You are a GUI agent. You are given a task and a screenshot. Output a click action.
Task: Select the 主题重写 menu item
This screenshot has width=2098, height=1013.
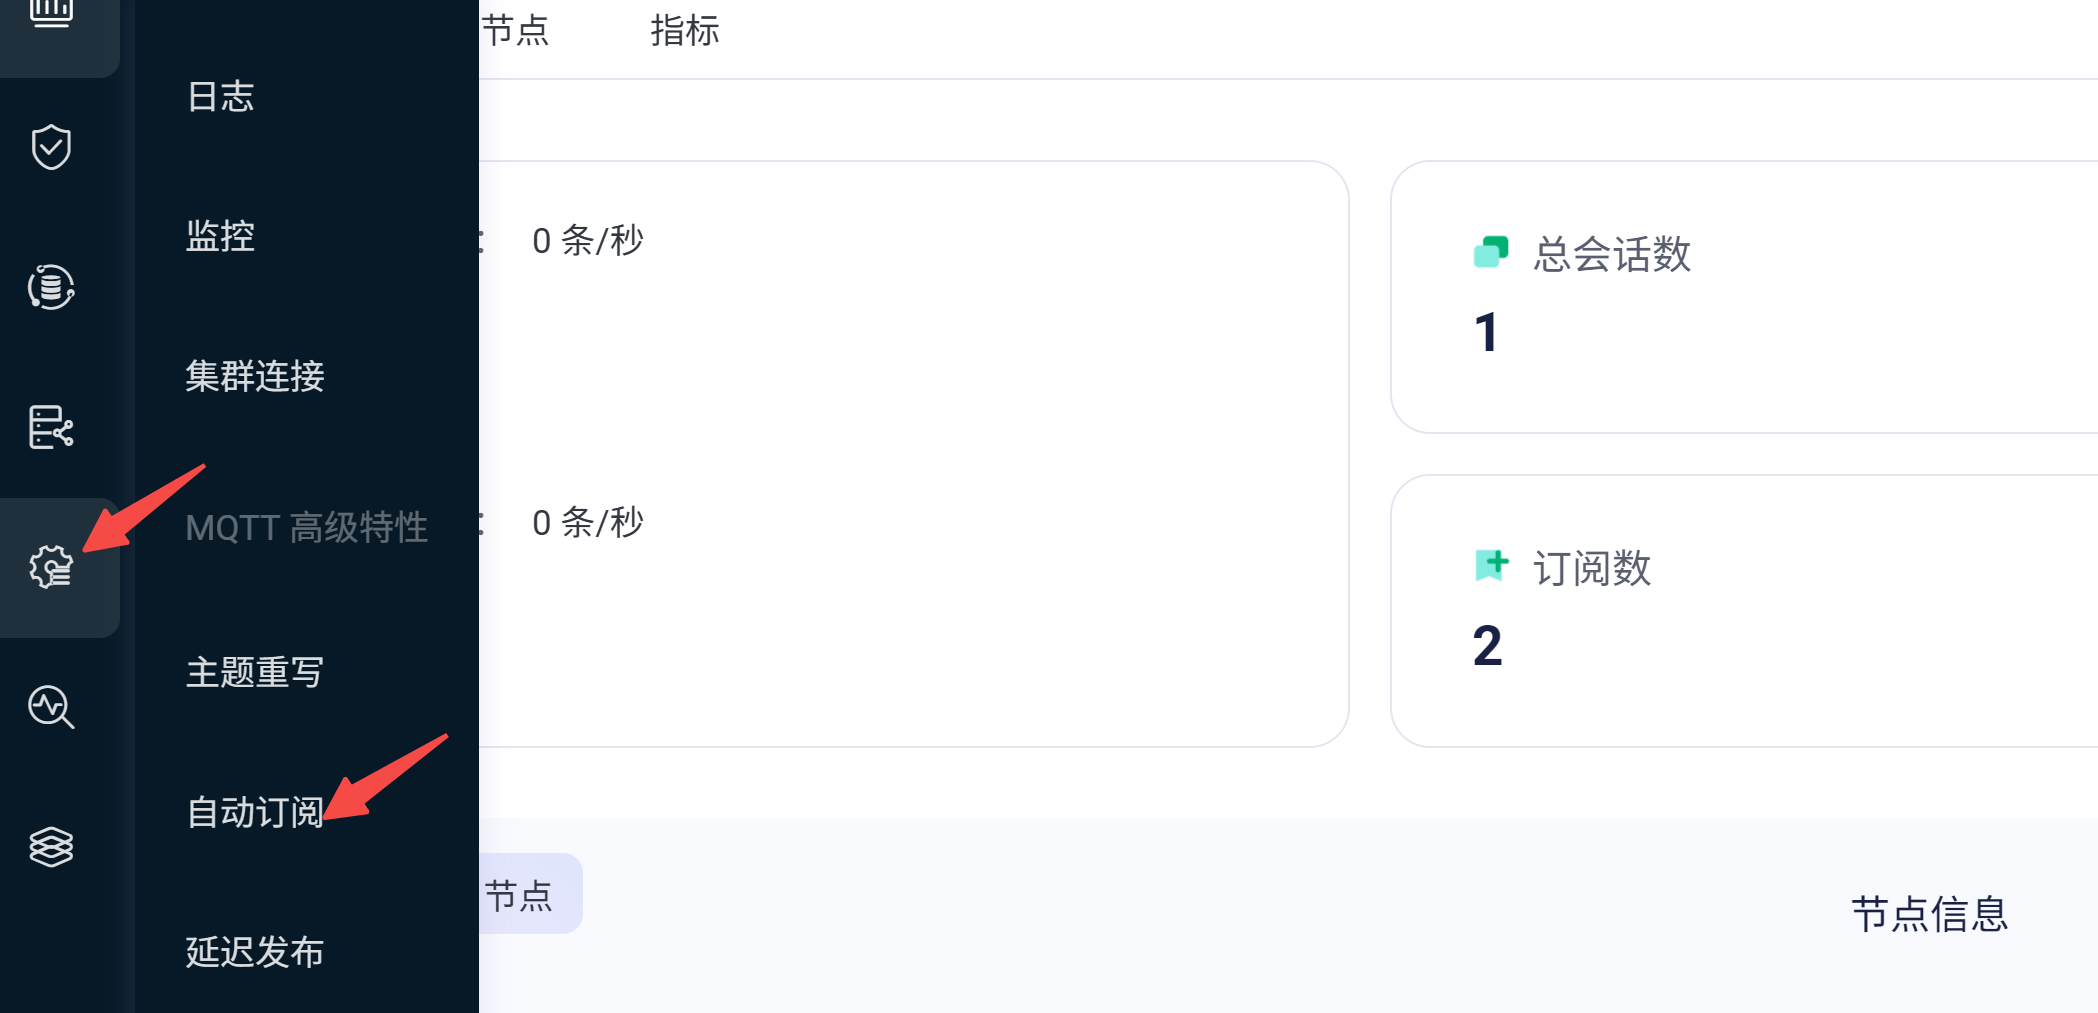tap(253, 672)
